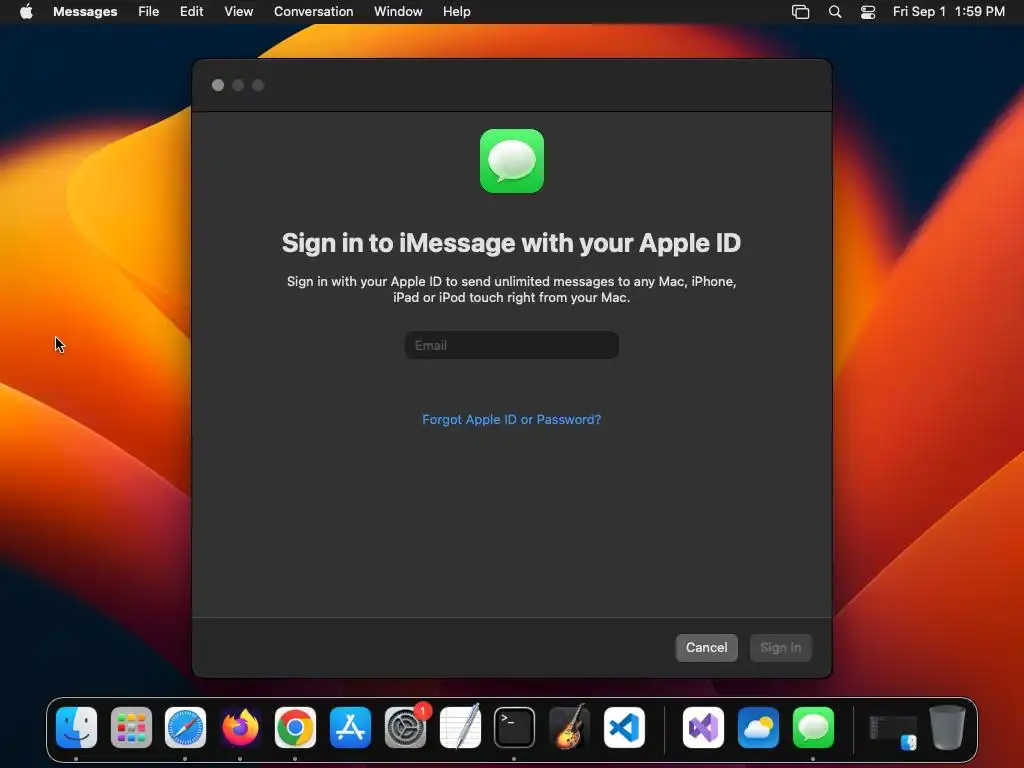Click the green Messages logo in dialog
The width and height of the screenshot is (1024, 768).
(x=512, y=161)
